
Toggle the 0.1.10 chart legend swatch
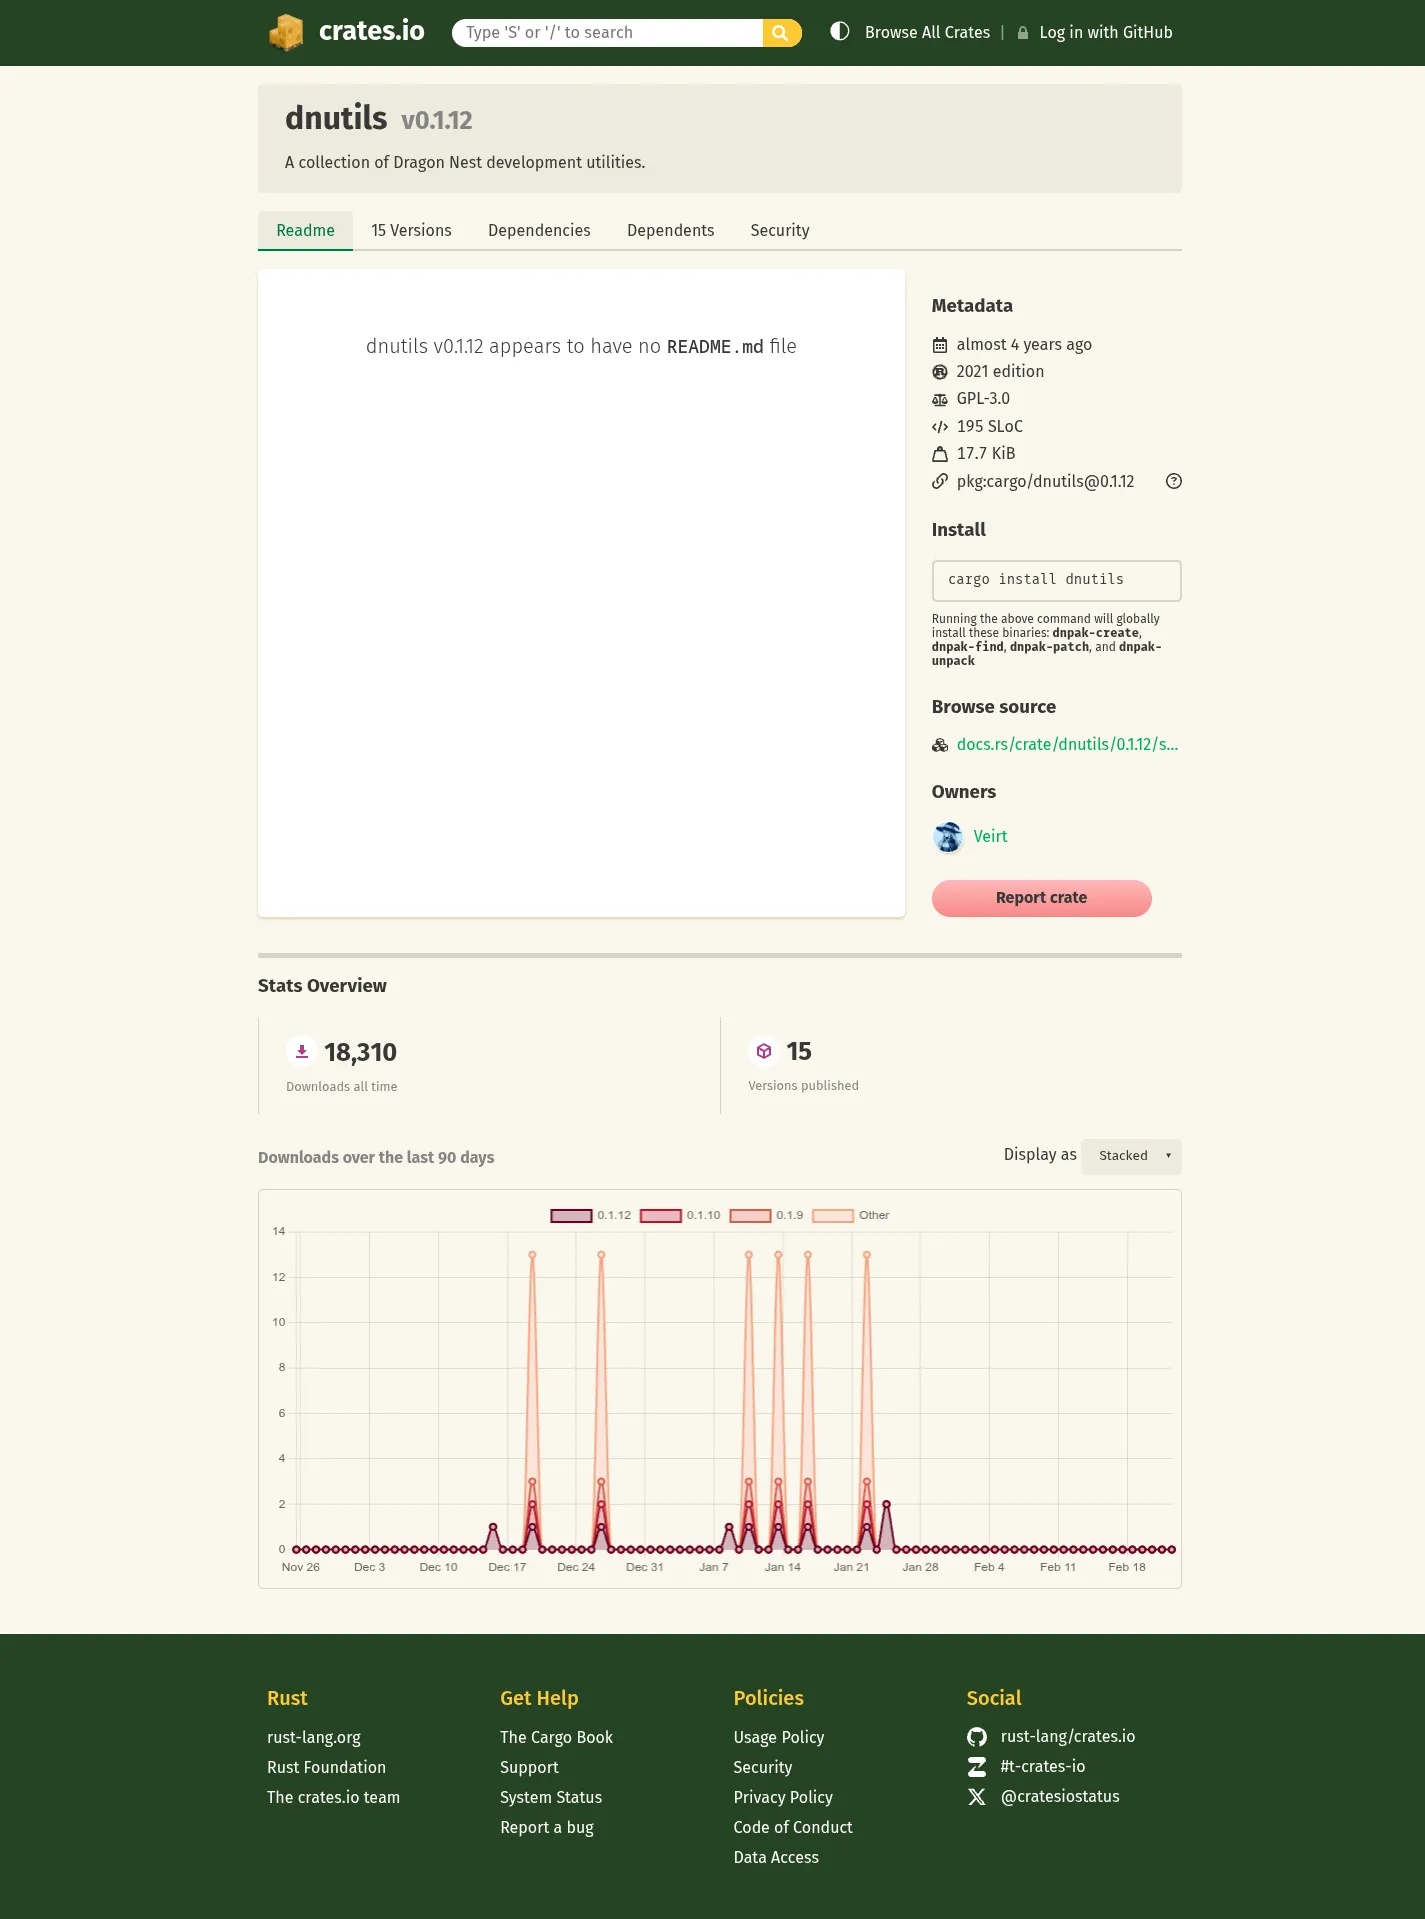click(661, 1216)
